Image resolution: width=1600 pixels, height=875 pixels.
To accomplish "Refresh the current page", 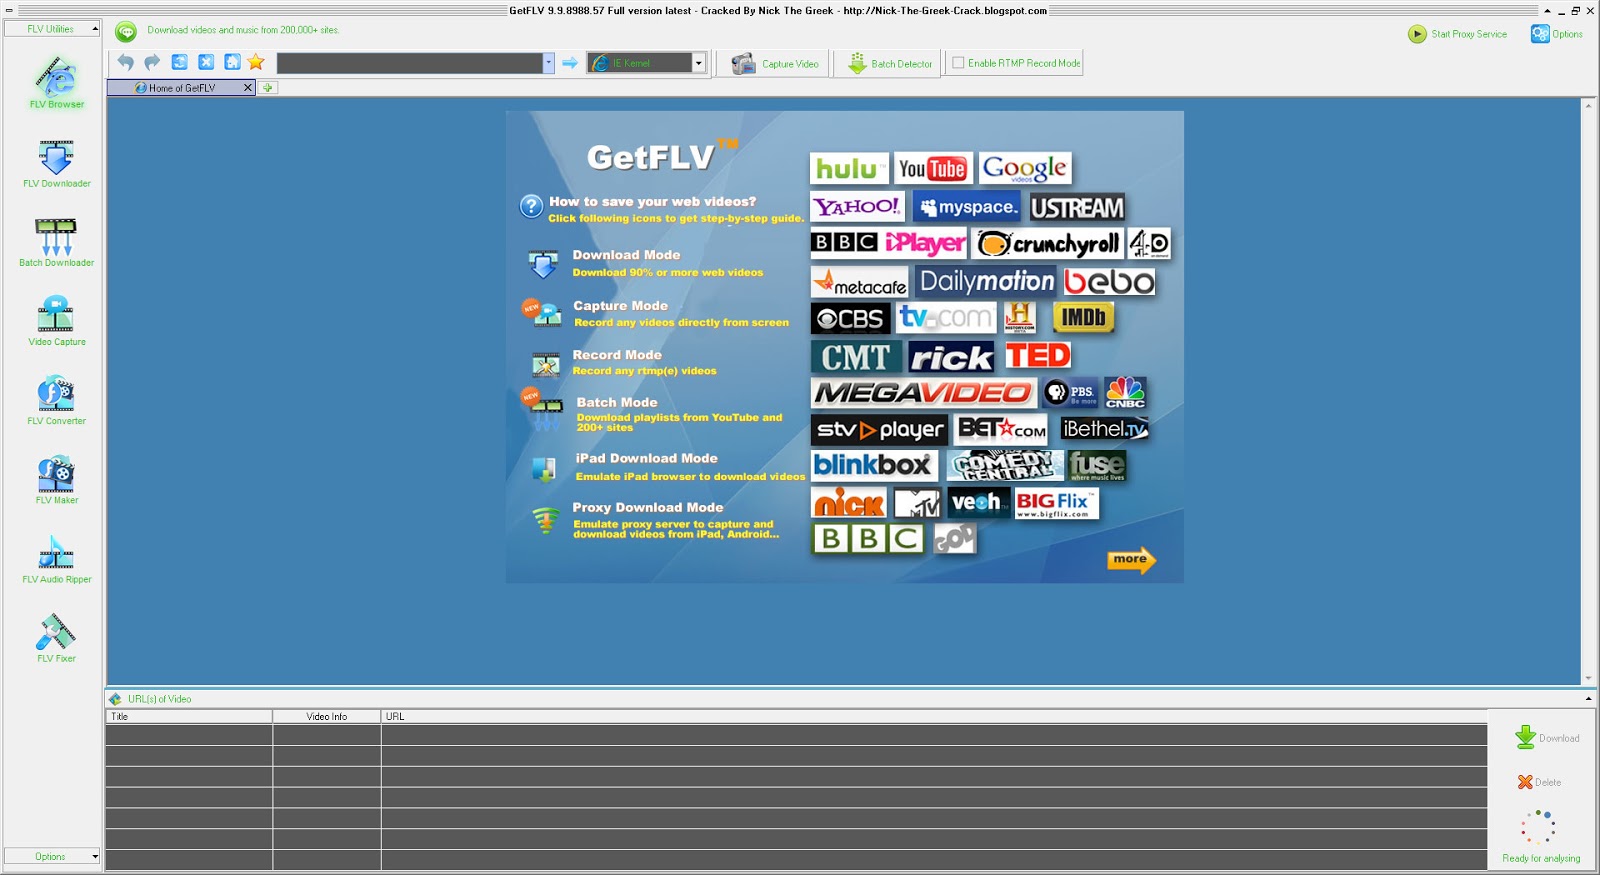I will 179,62.
